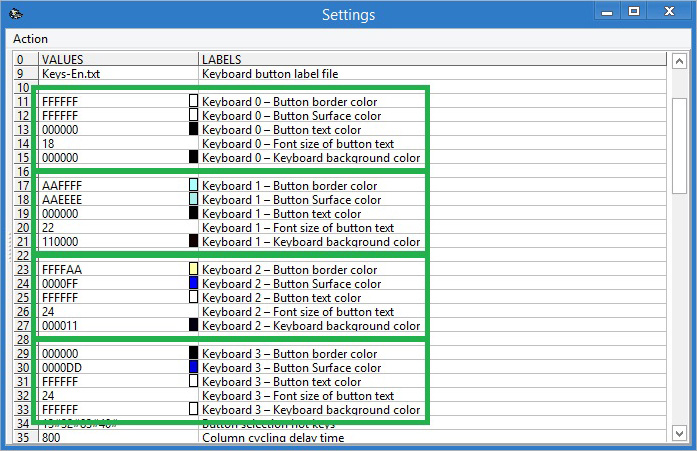
Task: Minimize the Settings window
Action: (607, 12)
